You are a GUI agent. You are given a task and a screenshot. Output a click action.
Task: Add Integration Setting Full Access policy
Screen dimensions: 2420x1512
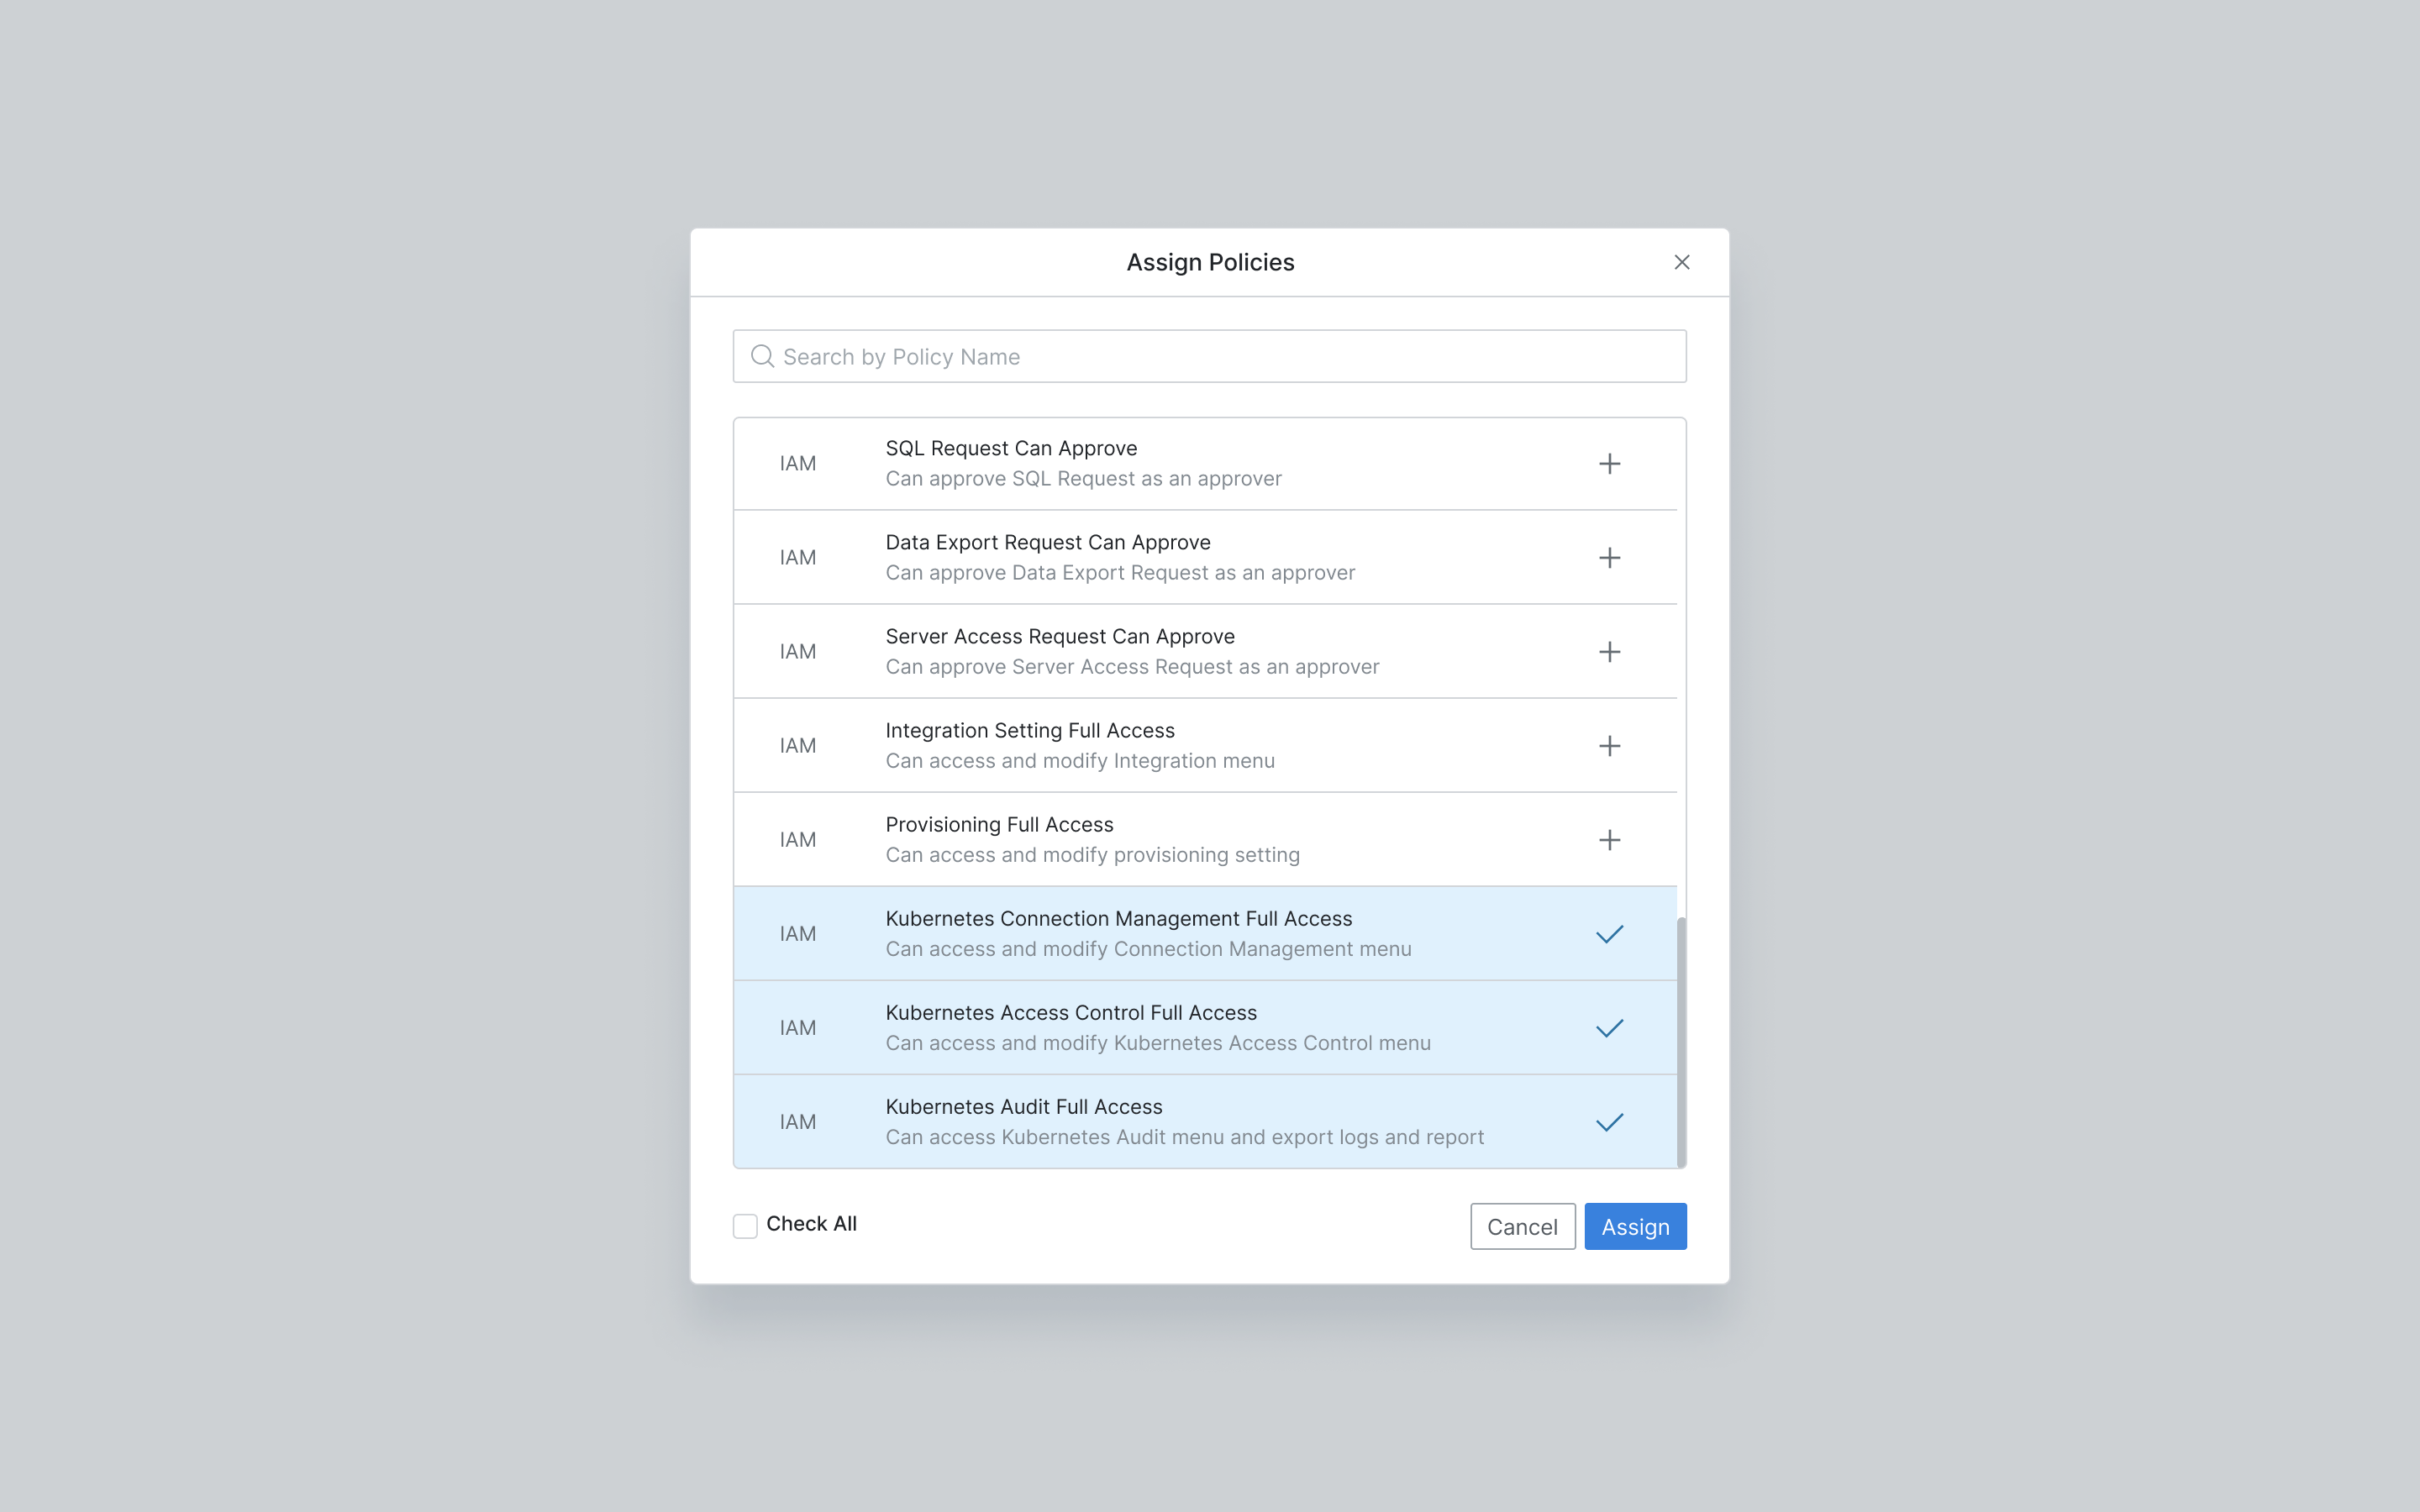point(1609,746)
